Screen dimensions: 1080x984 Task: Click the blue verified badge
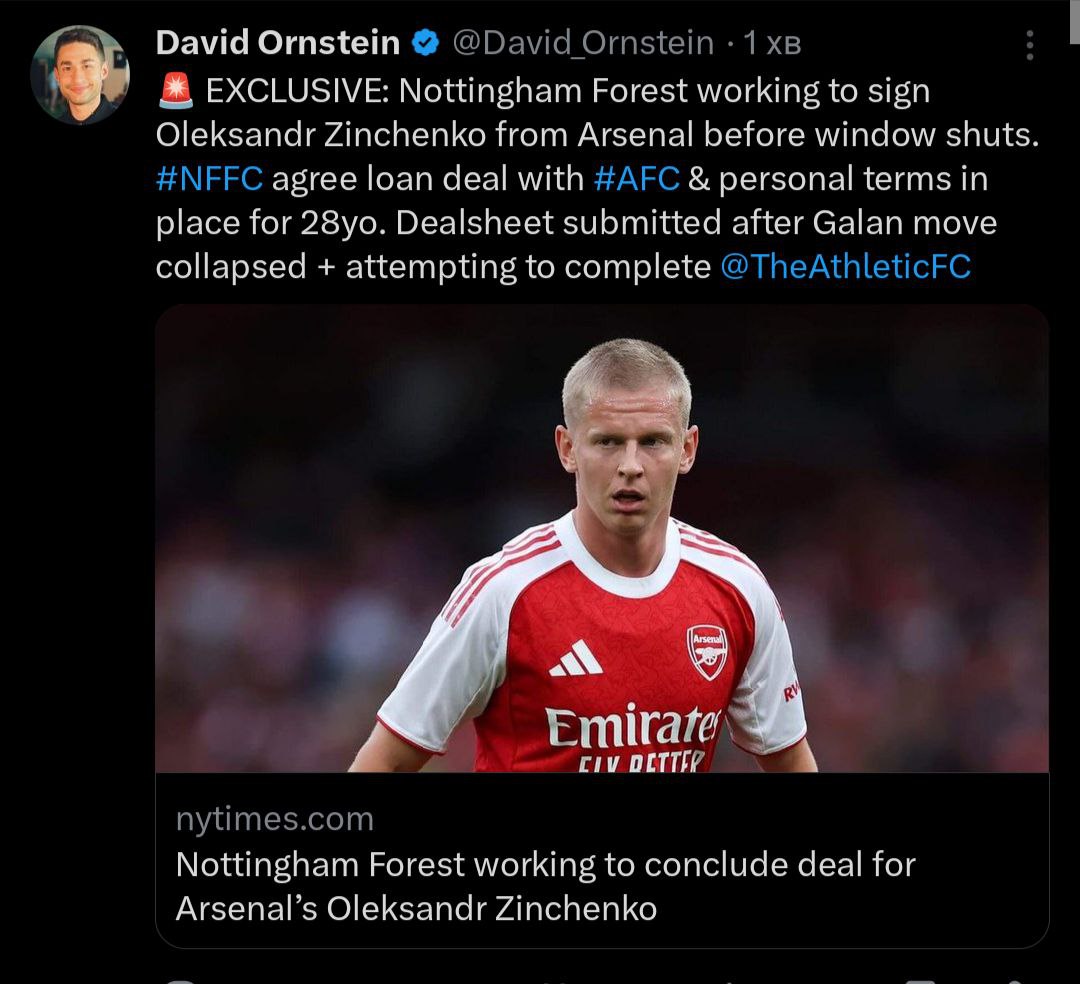click(427, 43)
